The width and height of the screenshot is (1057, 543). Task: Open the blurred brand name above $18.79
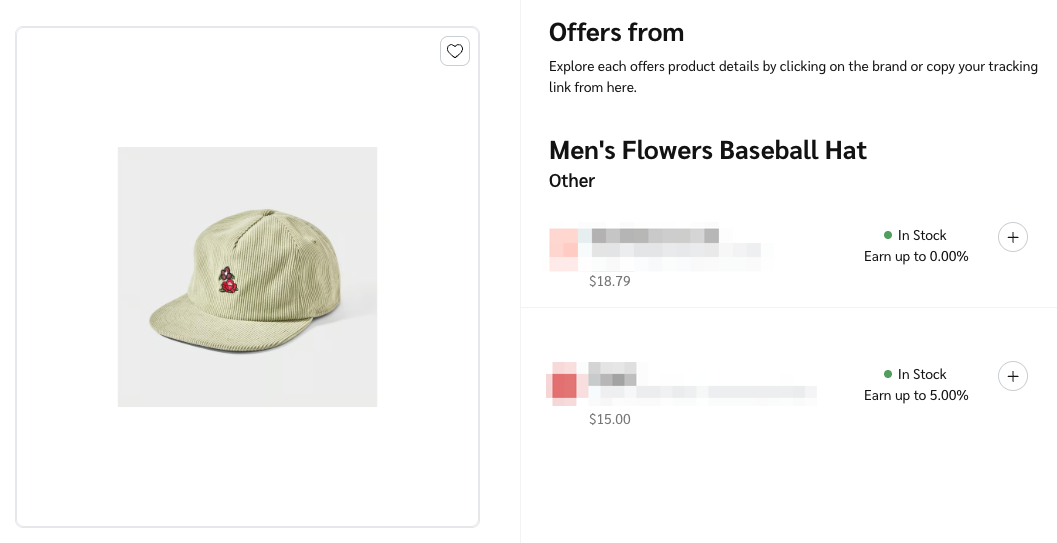[655, 237]
